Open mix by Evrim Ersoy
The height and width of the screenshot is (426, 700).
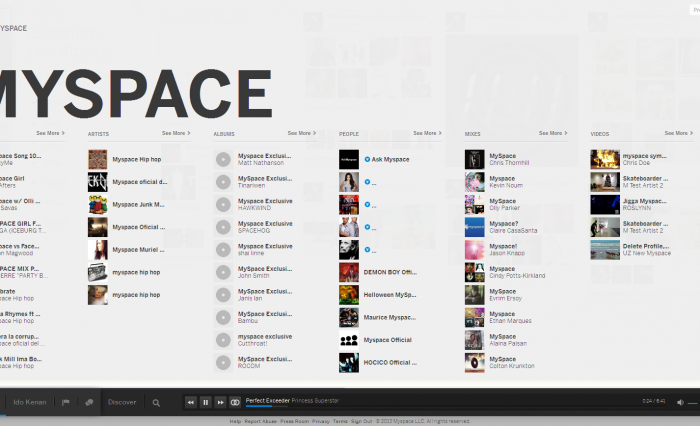coord(475,295)
